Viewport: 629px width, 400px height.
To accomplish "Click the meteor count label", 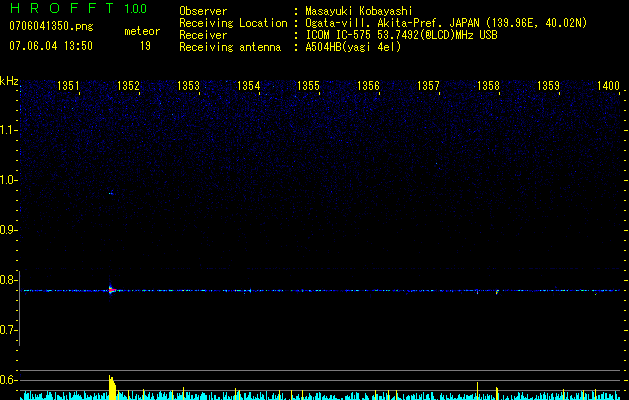I will (x=142, y=31).
